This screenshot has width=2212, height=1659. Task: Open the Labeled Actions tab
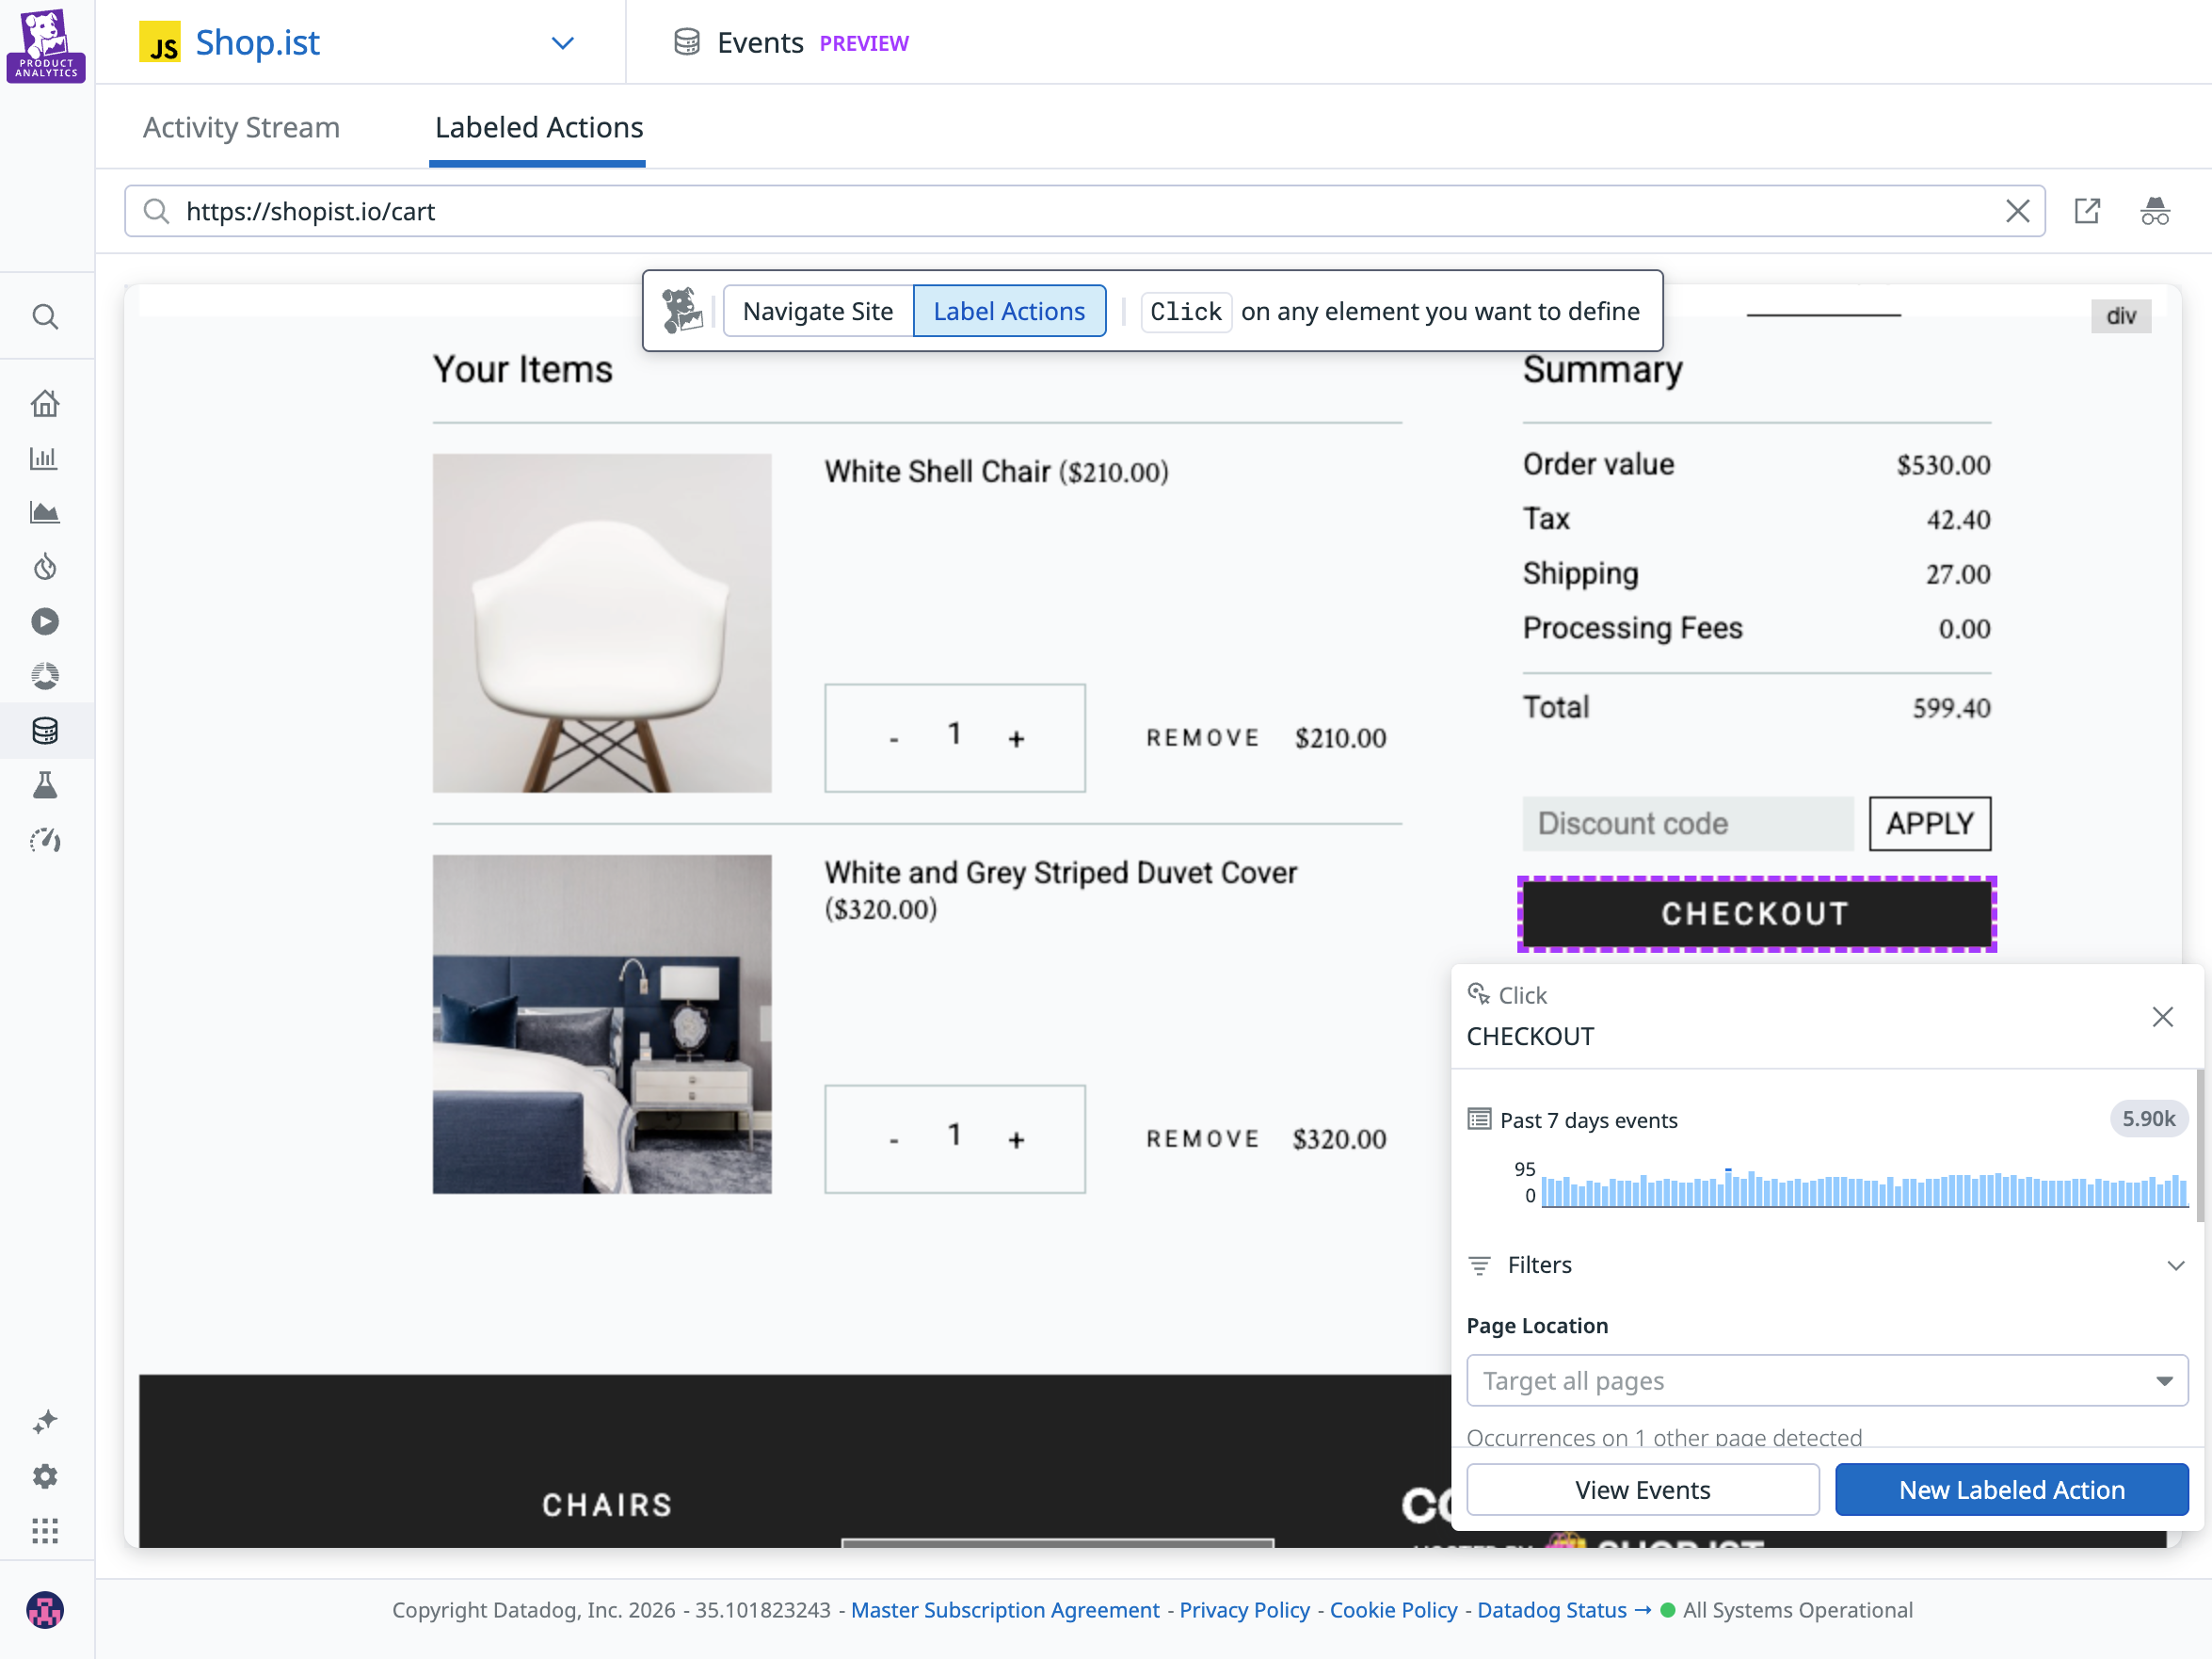[x=538, y=127]
